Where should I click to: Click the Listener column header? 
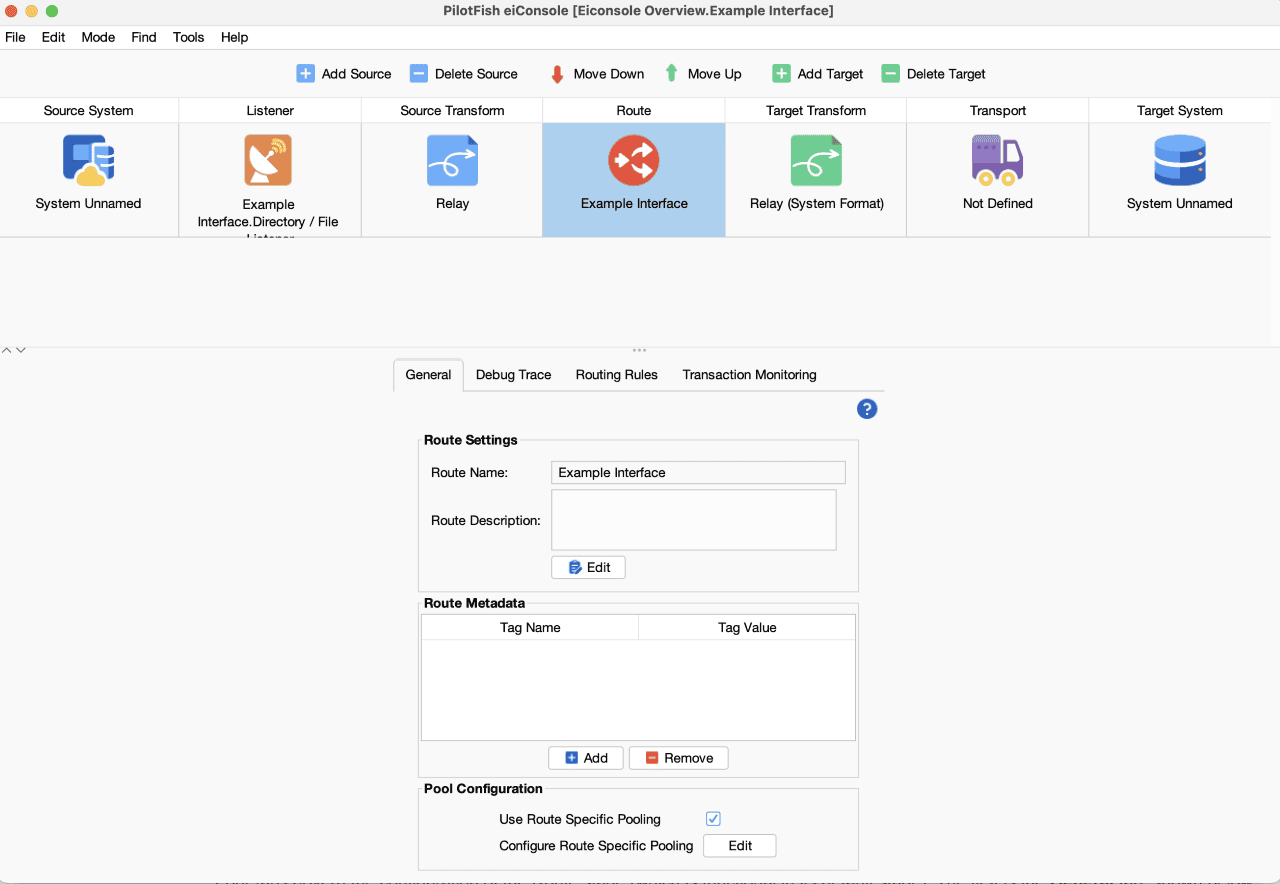pos(270,111)
